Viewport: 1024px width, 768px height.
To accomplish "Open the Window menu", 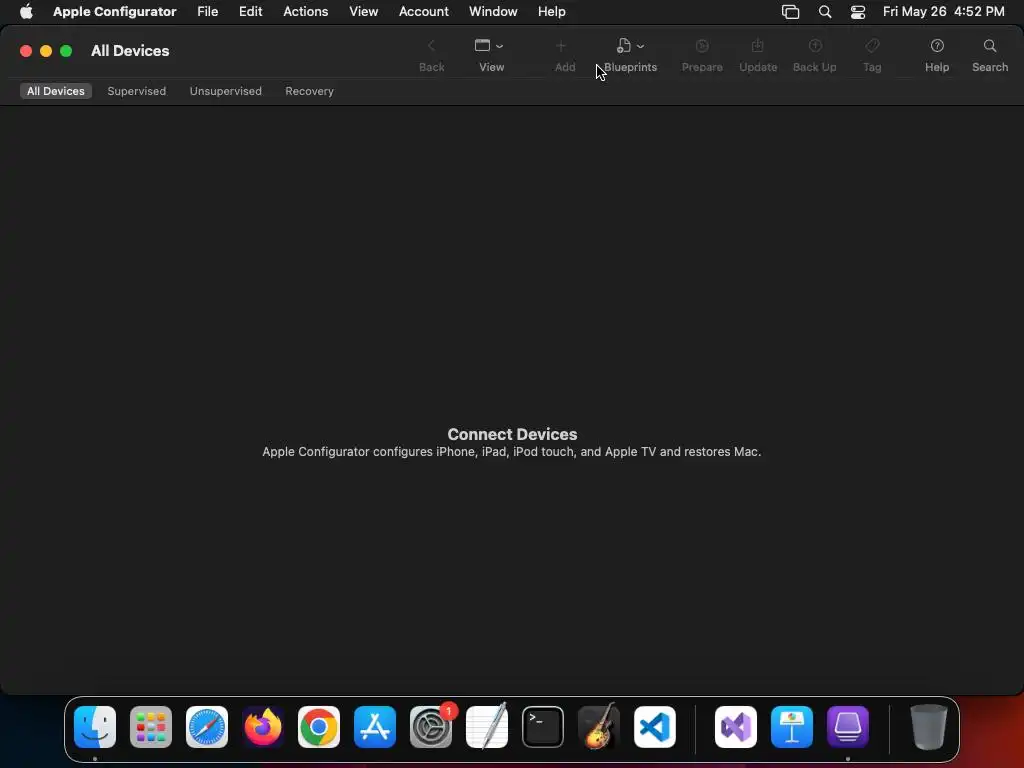I will tap(493, 12).
